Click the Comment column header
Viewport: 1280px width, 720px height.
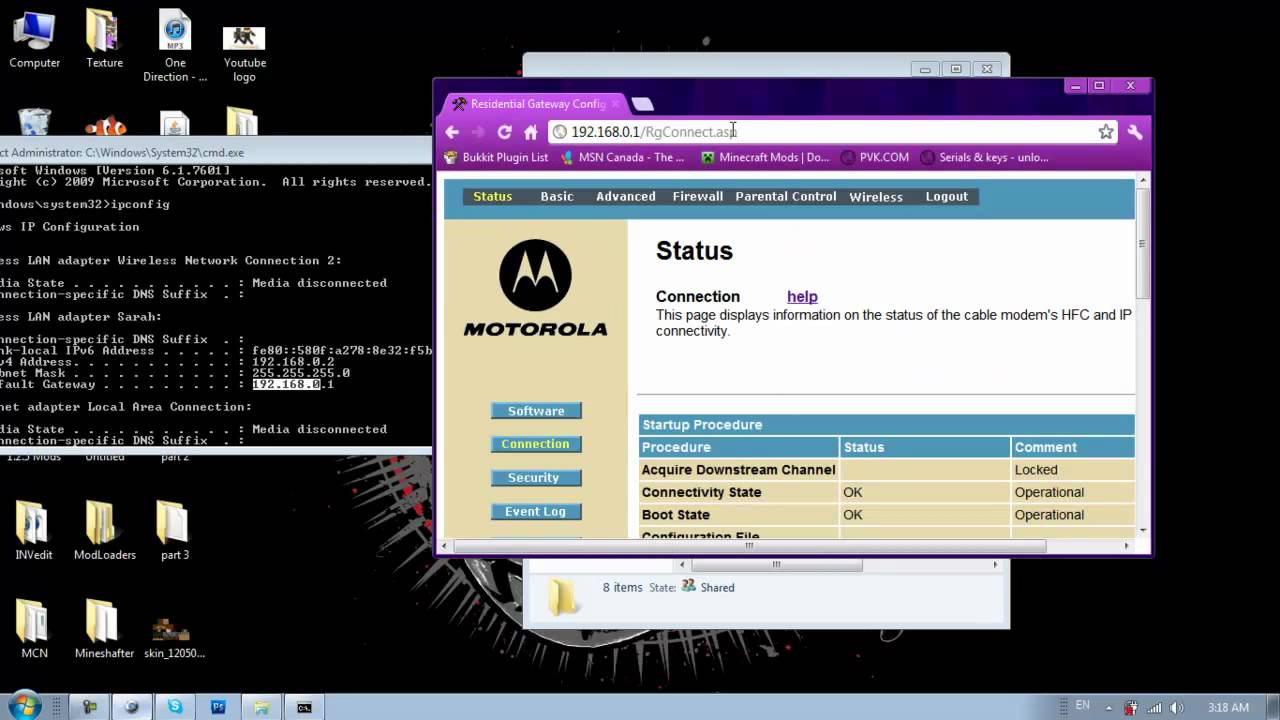[1045, 448]
